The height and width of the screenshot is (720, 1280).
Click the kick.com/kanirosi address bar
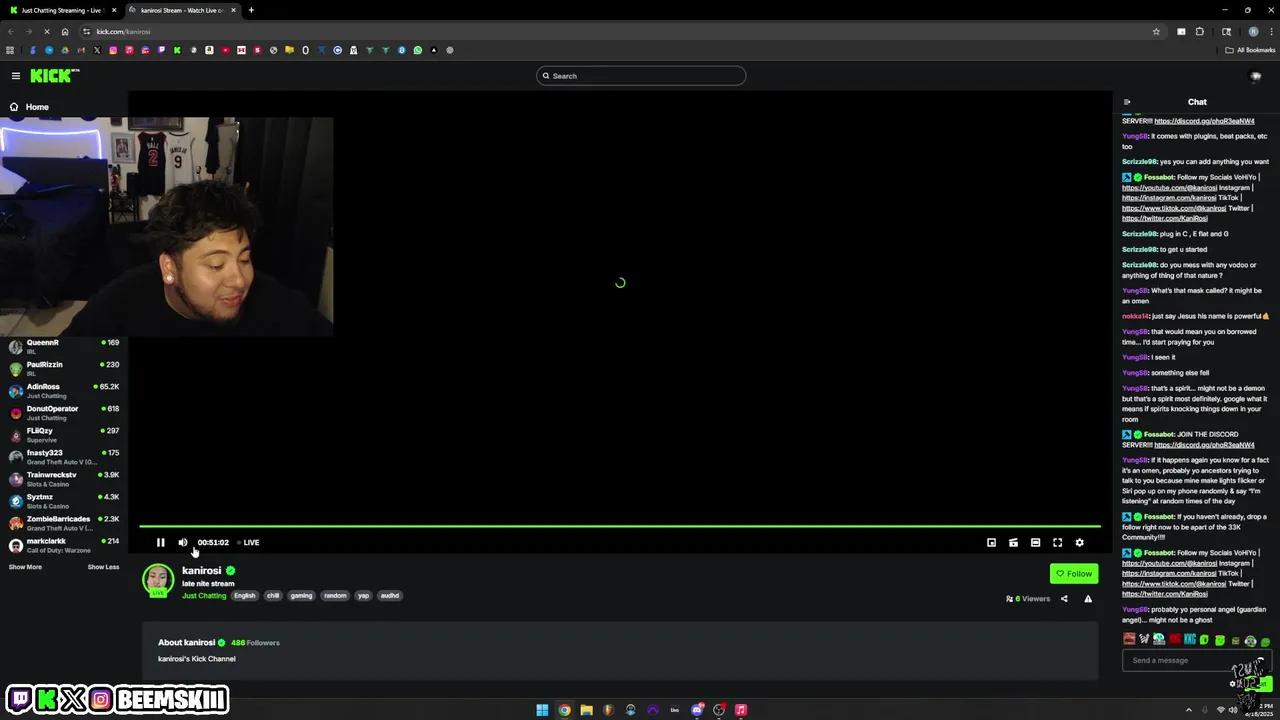[x=620, y=32]
